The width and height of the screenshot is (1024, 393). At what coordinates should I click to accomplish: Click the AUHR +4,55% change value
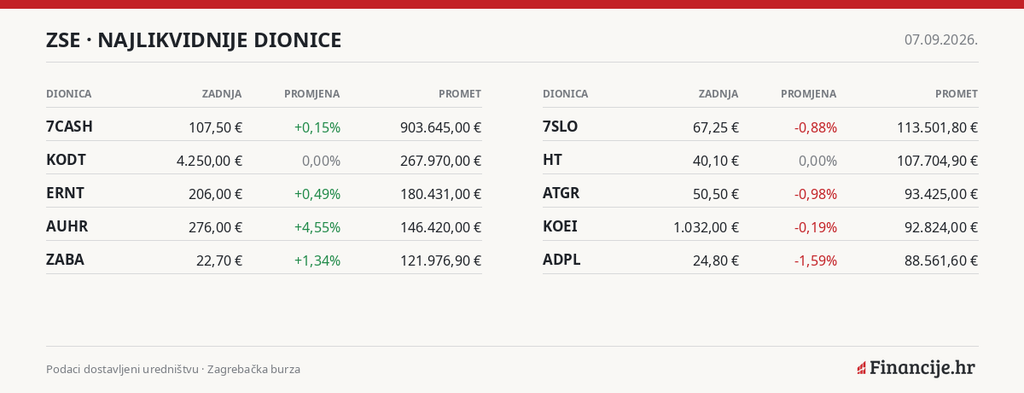coord(317,227)
